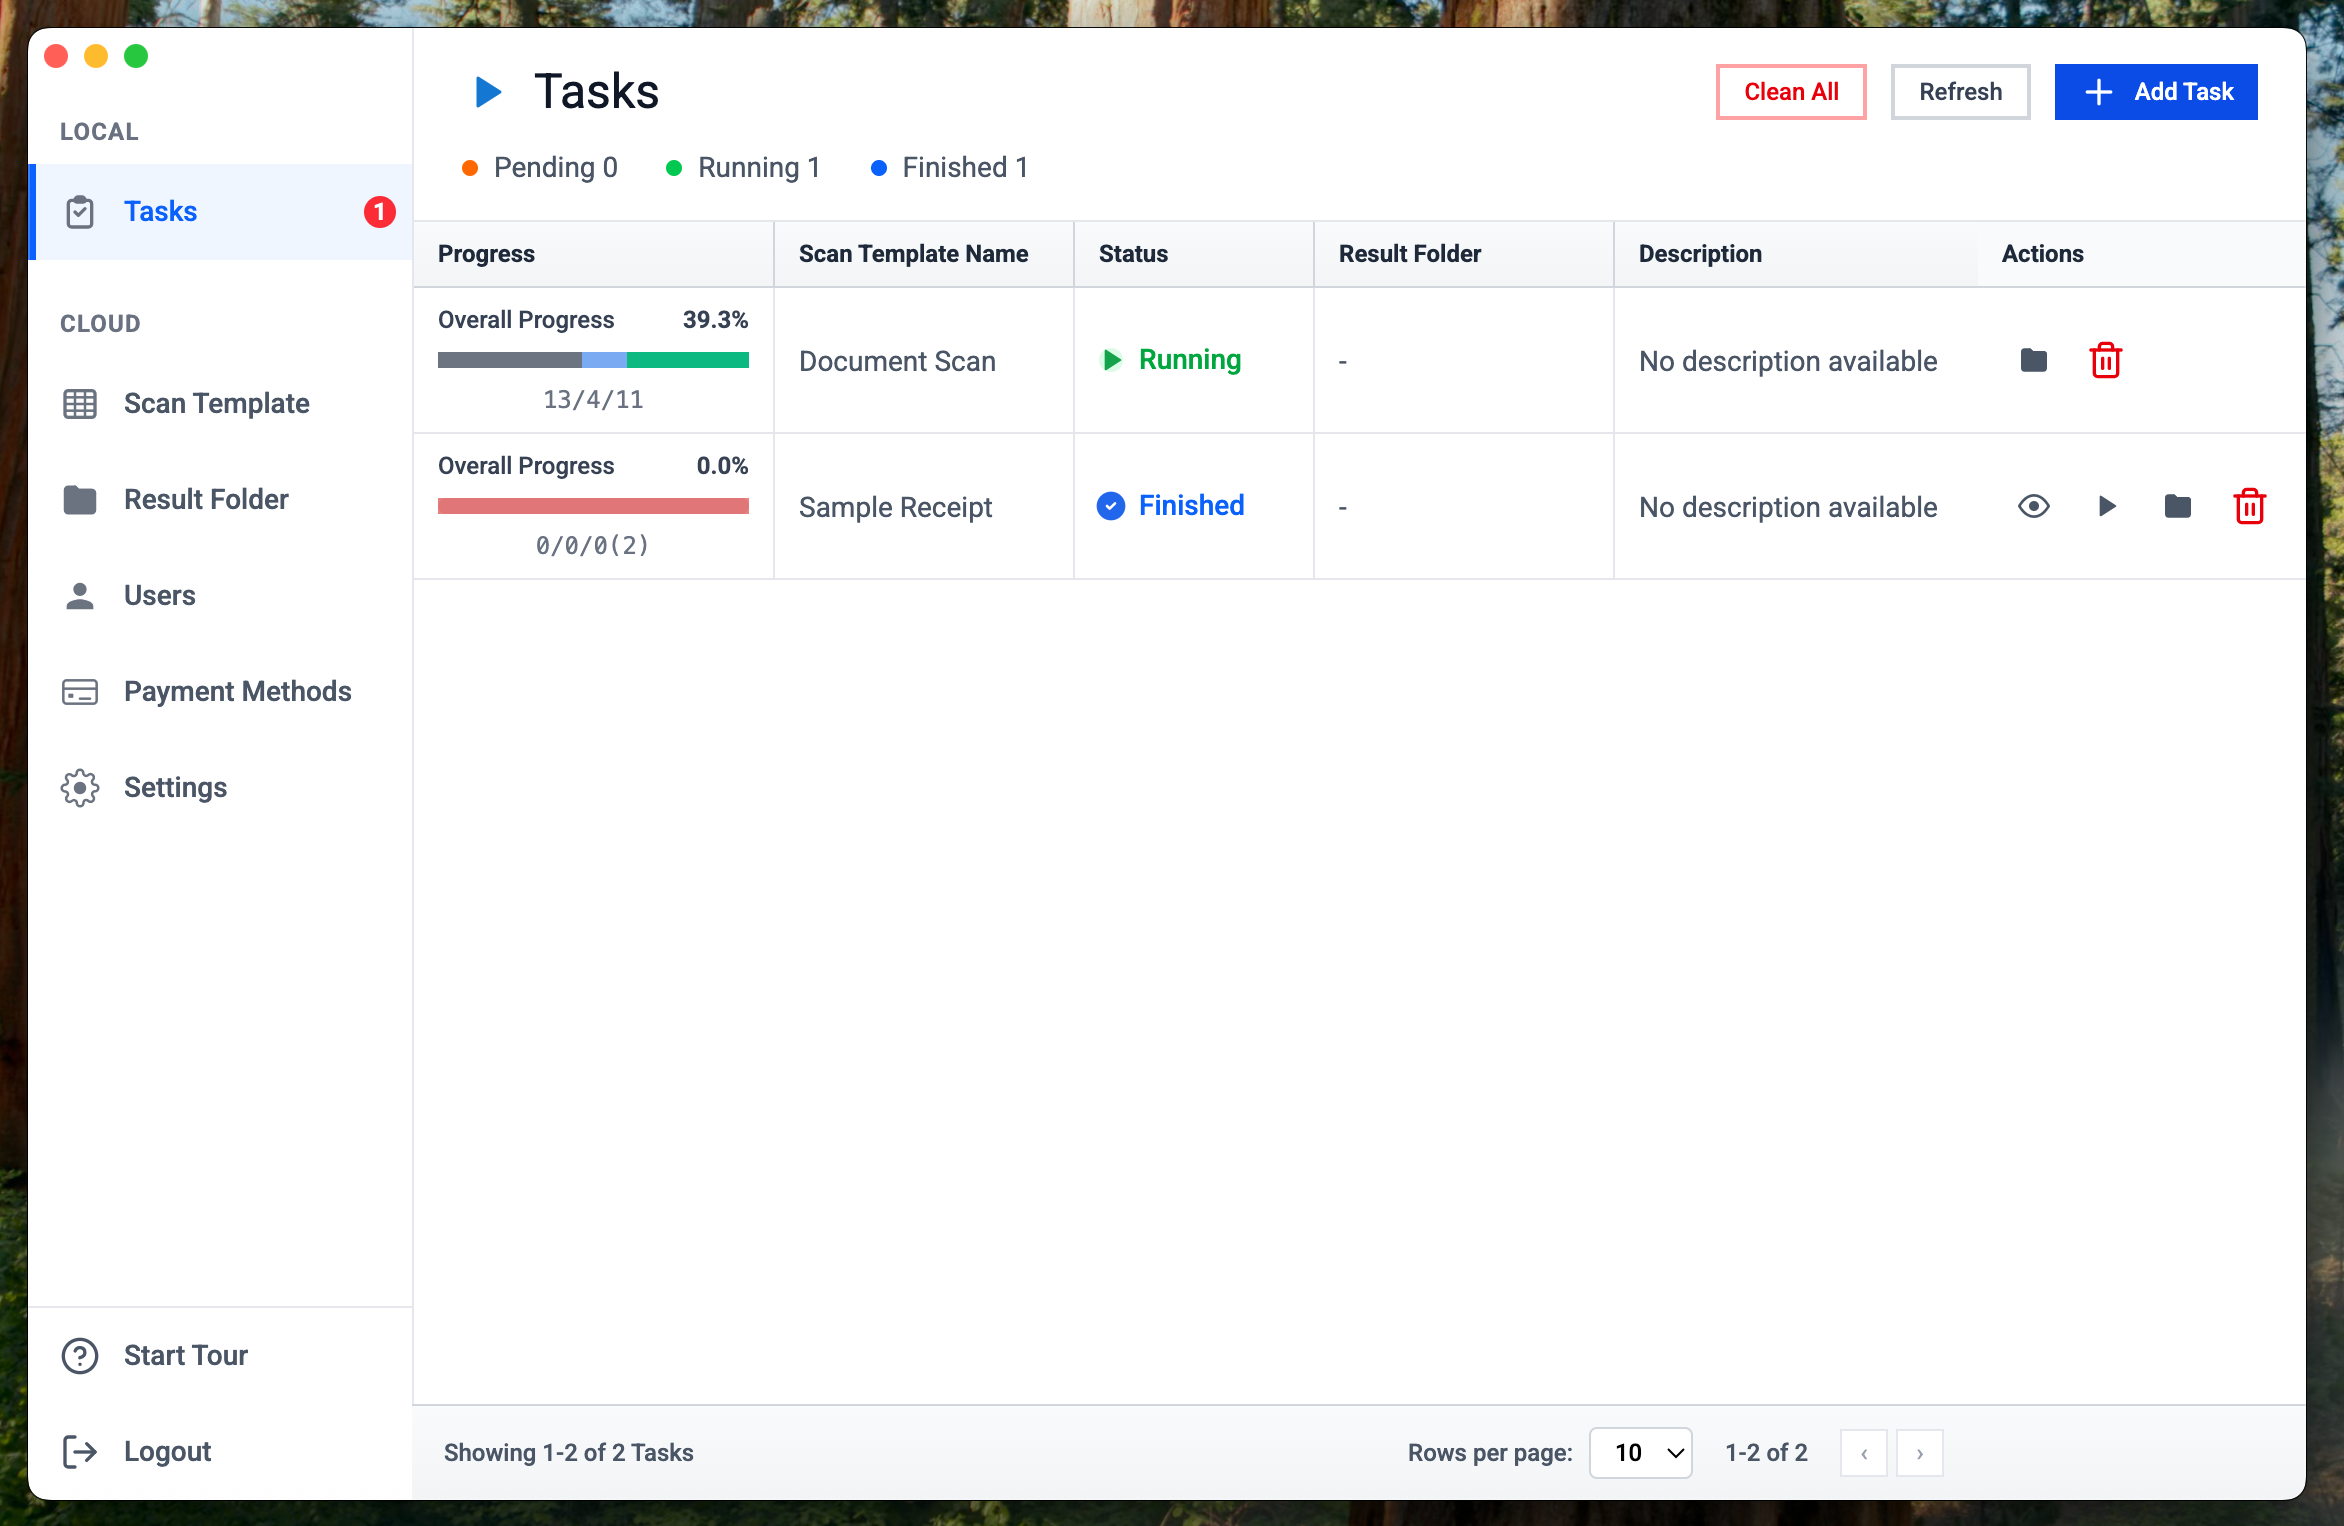Open the result folder for Document Scan
The width and height of the screenshot is (2344, 1526).
point(2033,361)
